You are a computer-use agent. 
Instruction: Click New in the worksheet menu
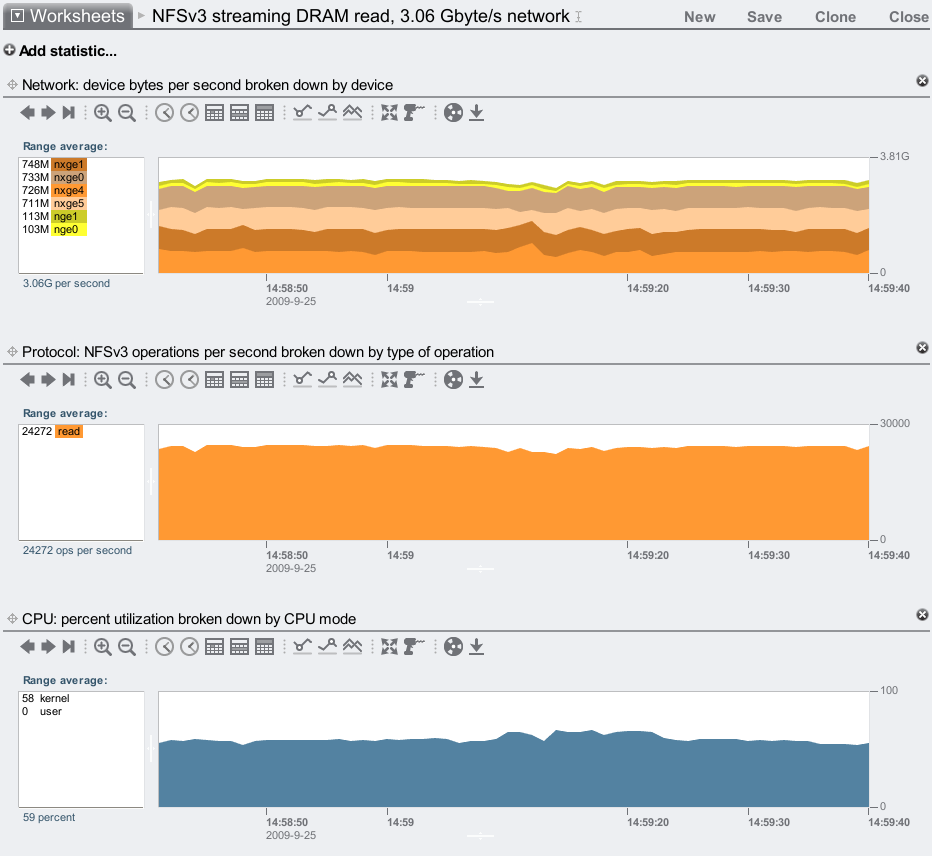pyautogui.click(x=699, y=17)
